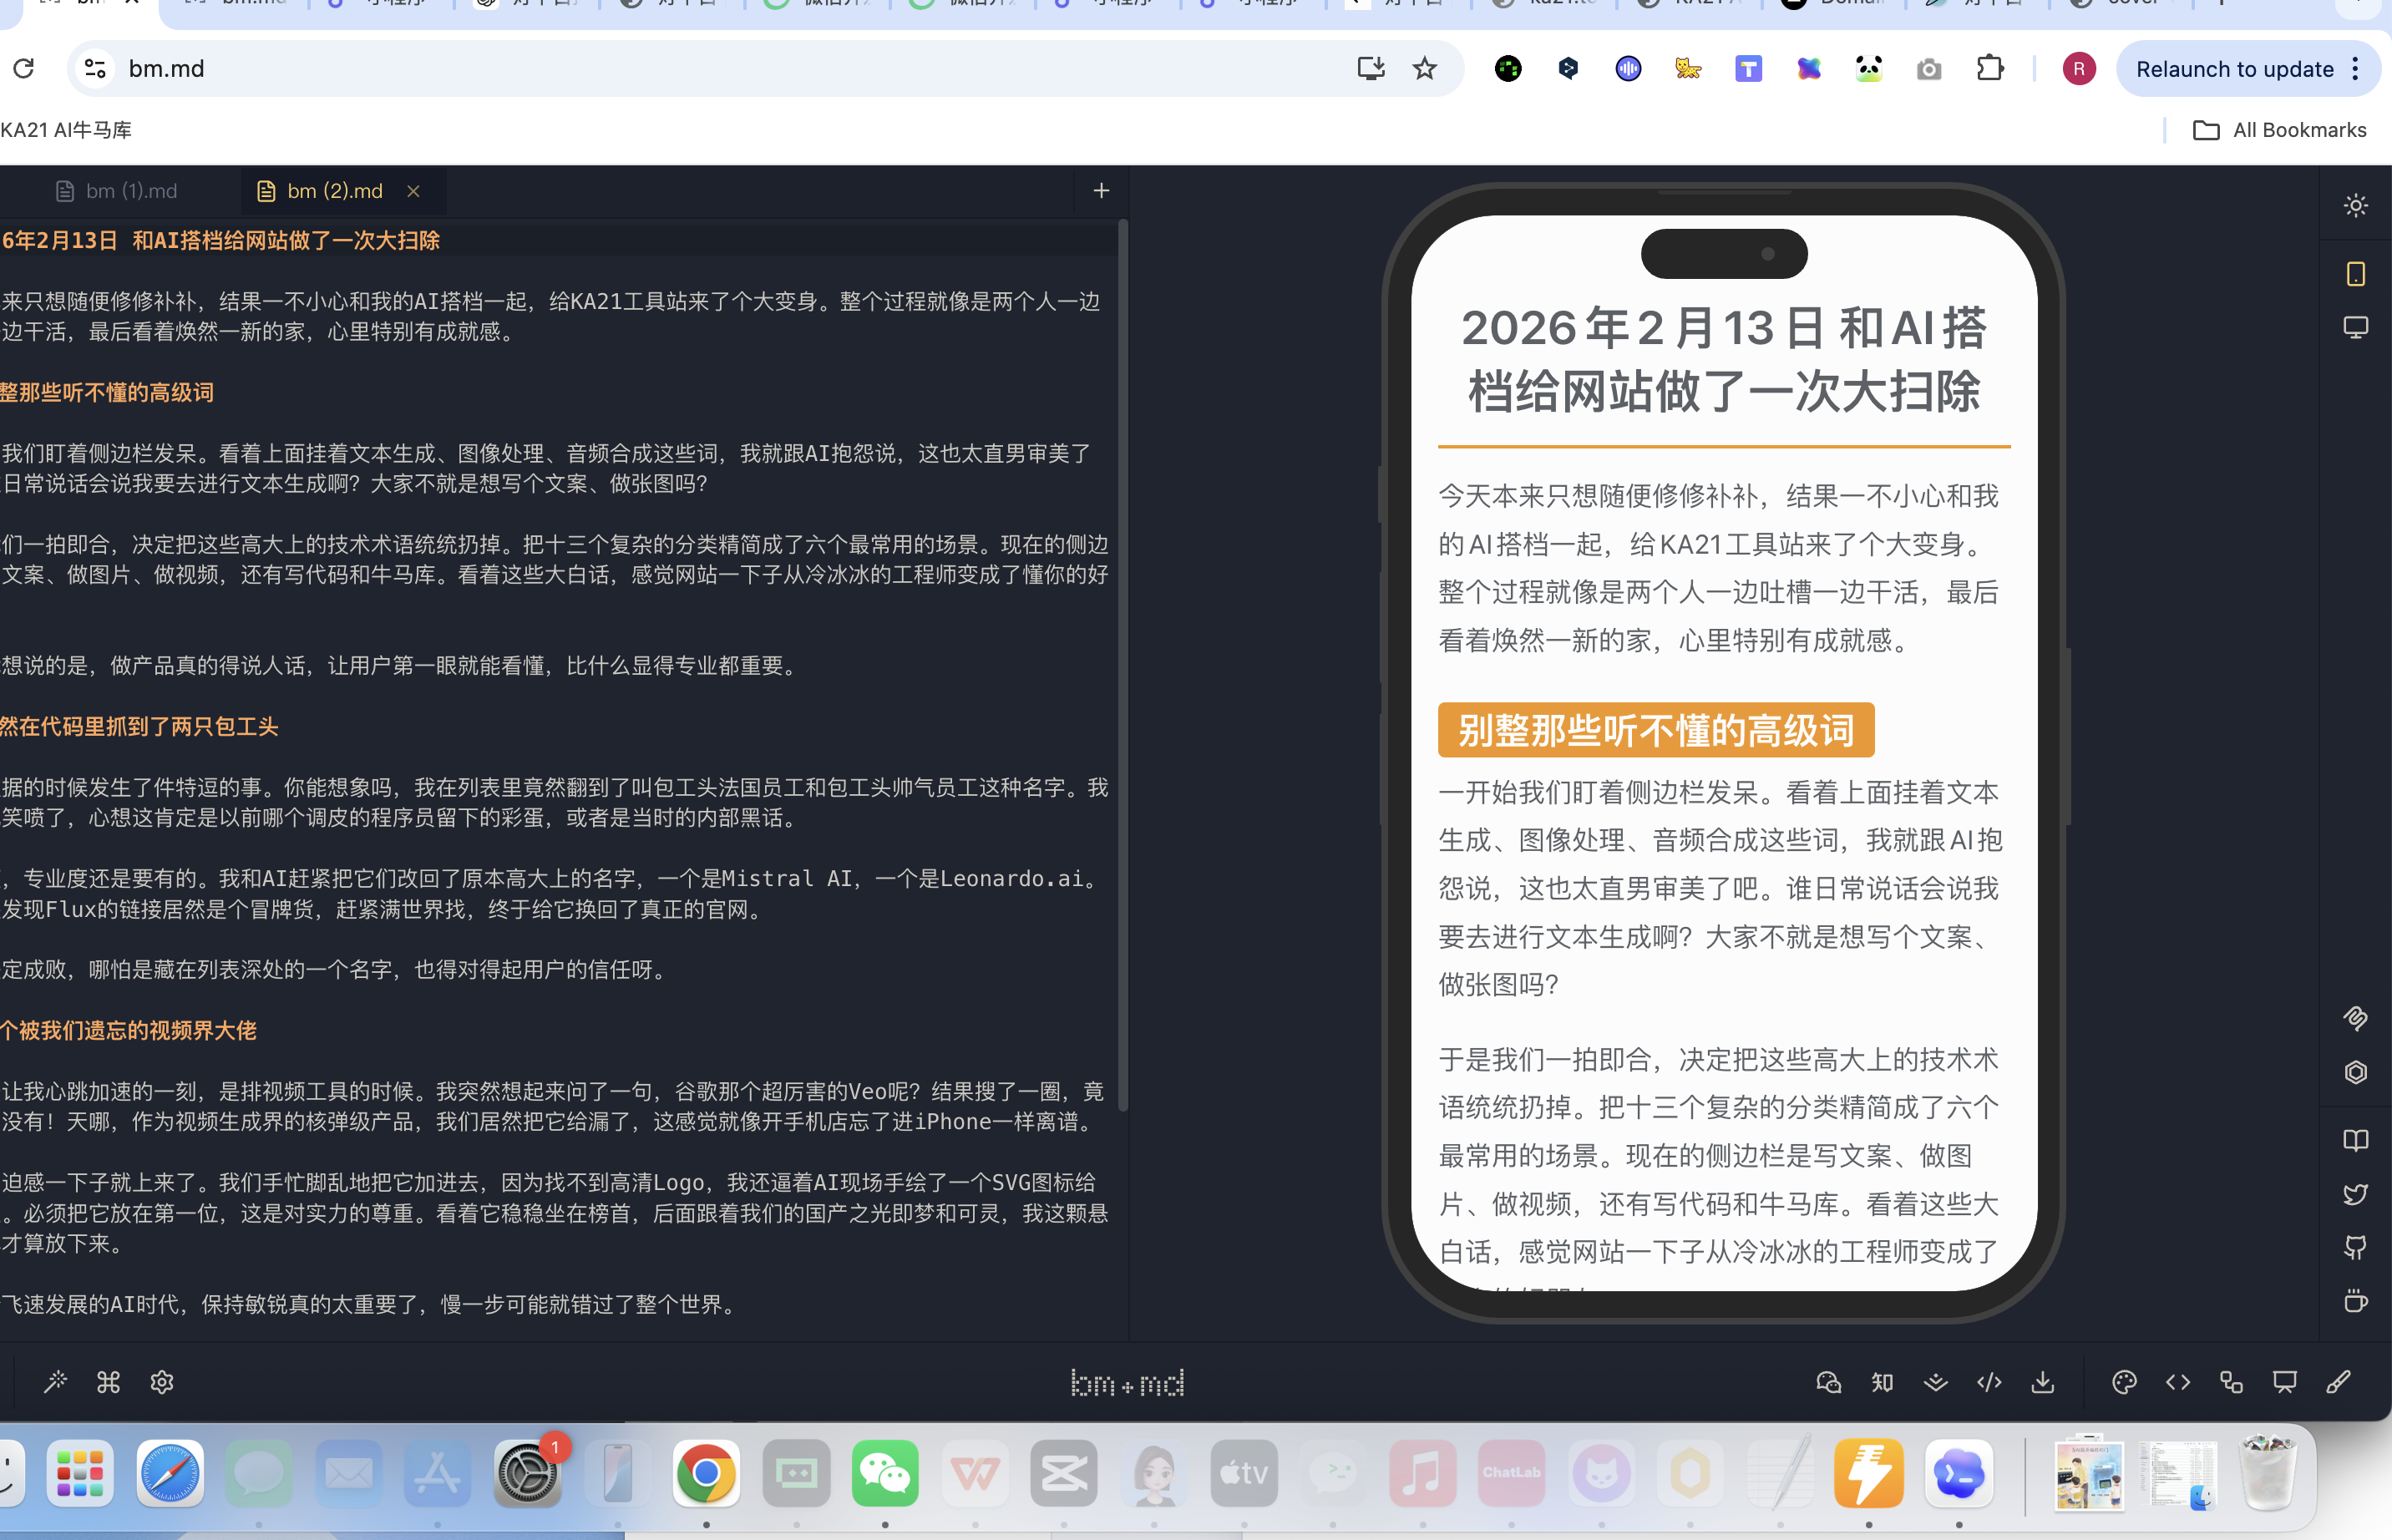
Task: Click the Zhihu '知' copy icon
Action: (x=1882, y=1382)
